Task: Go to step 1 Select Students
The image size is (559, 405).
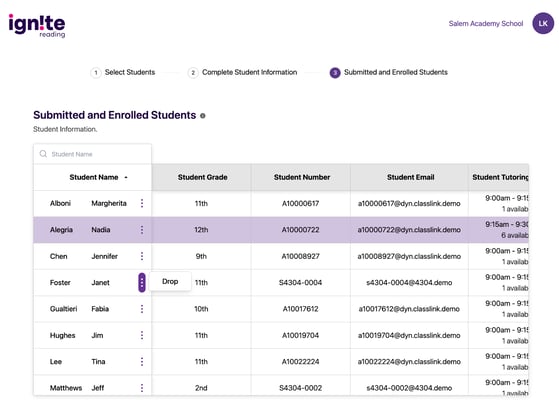Action: pyautogui.click(x=123, y=72)
